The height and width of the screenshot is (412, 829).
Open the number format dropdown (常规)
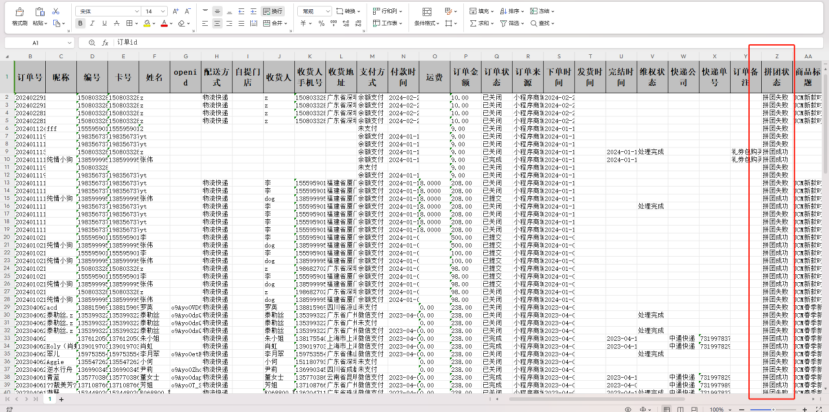pyautogui.click(x=314, y=11)
